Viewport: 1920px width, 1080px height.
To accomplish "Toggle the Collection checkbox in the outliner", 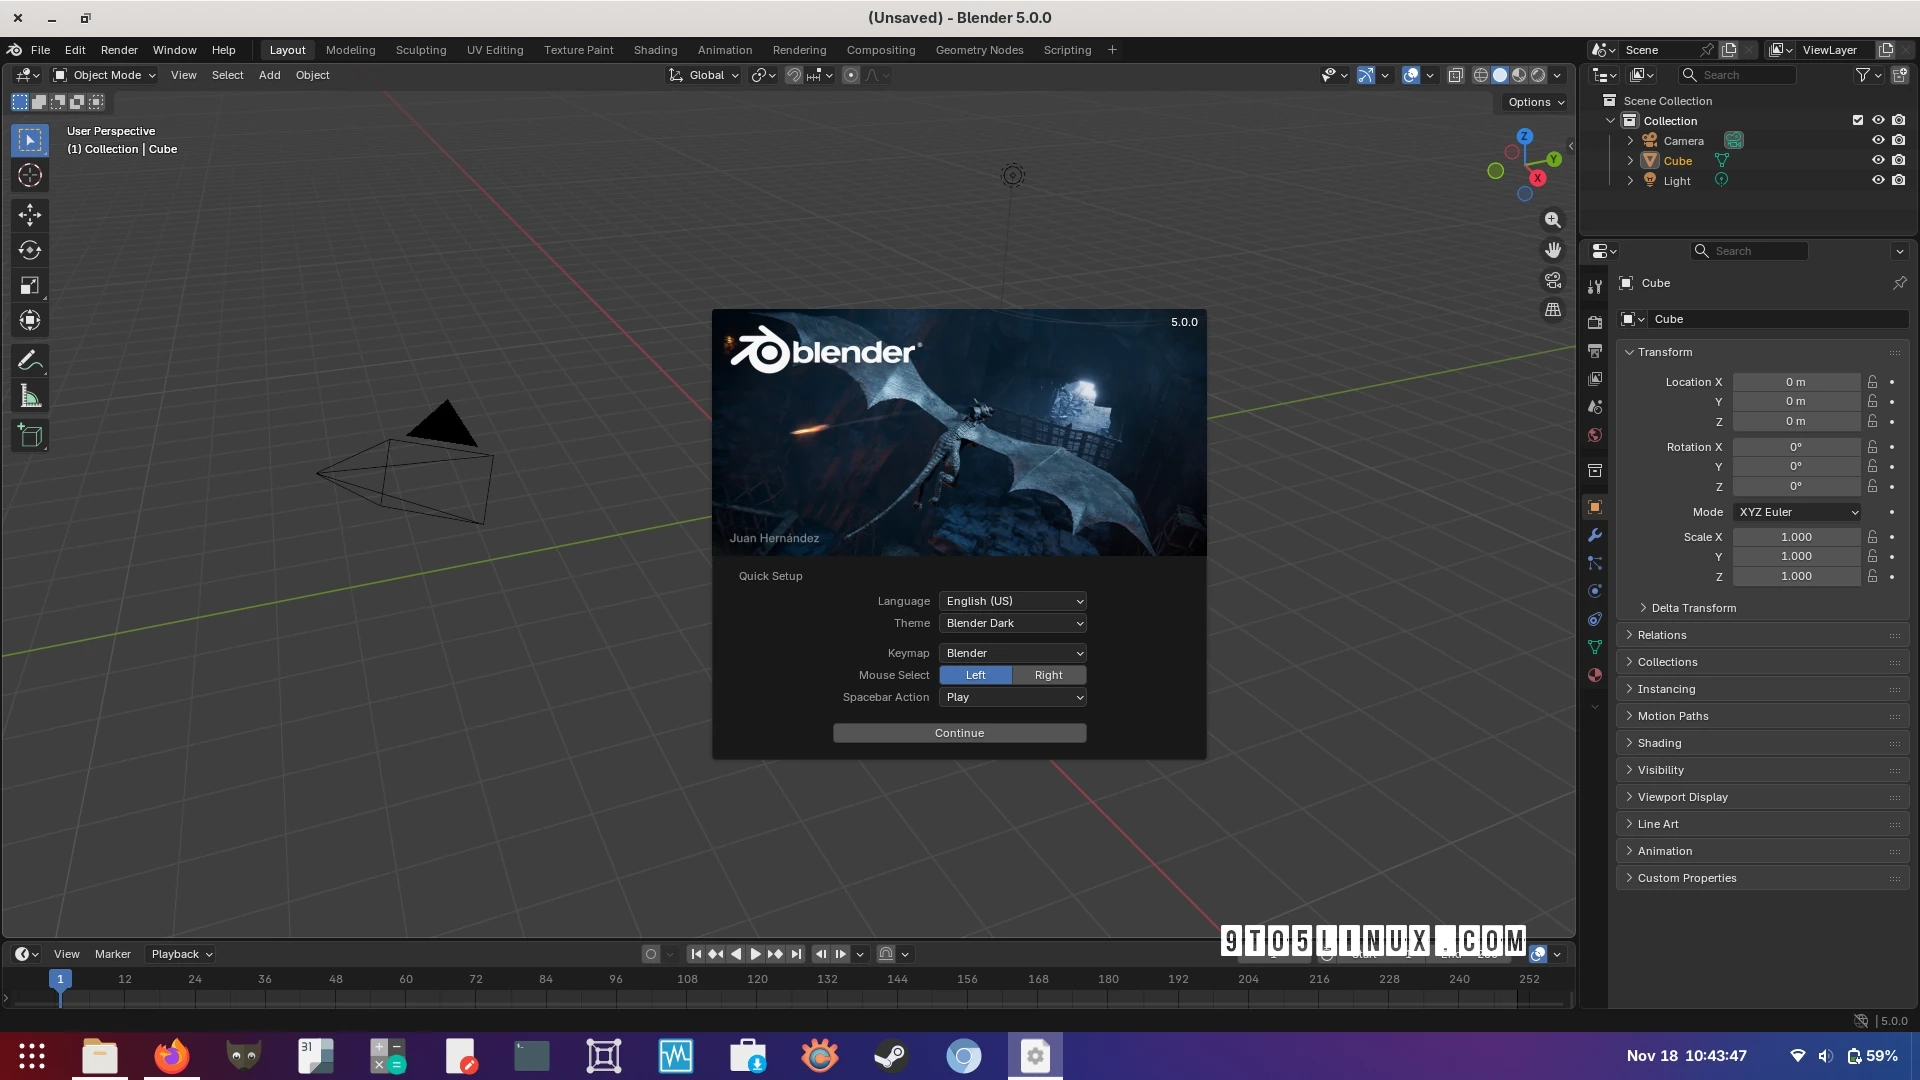I will tap(1857, 120).
